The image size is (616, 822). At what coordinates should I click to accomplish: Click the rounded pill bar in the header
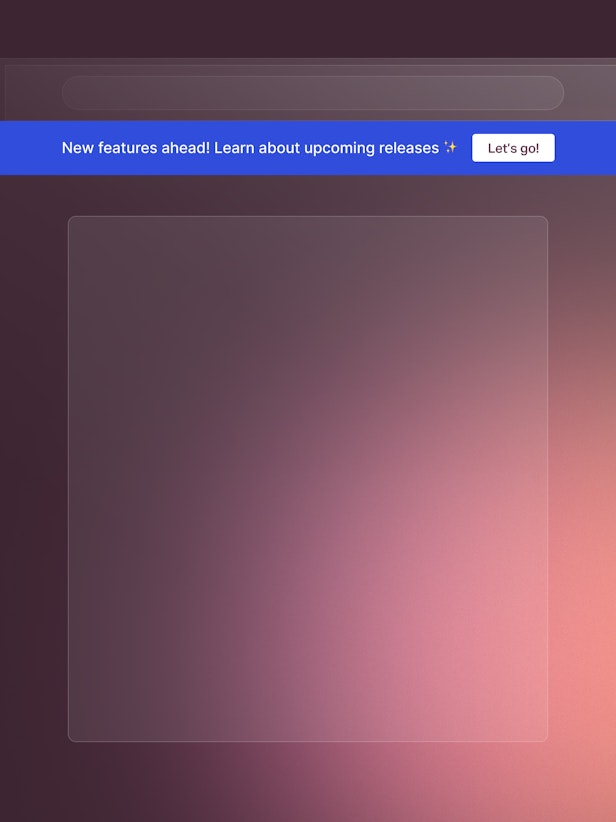point(312,93)
